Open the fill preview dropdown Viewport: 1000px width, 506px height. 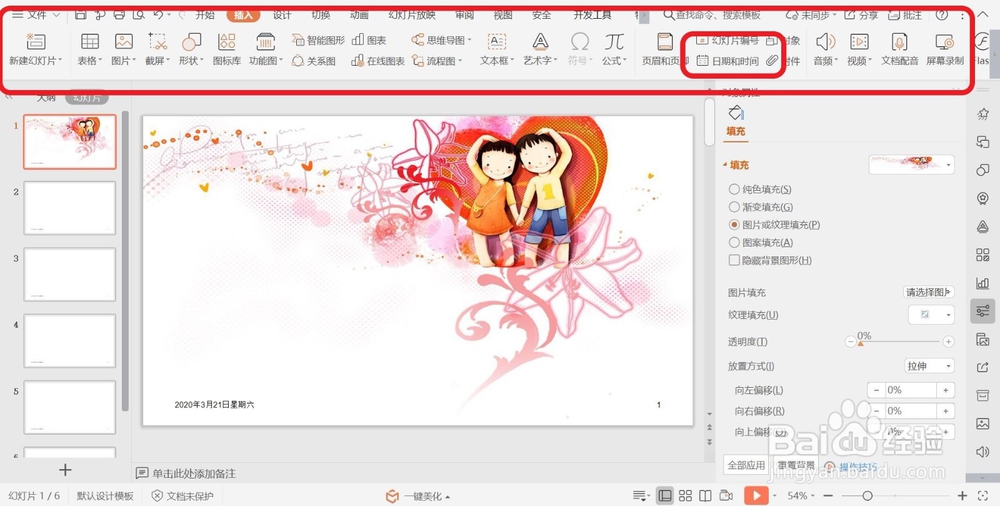point(911,165)
